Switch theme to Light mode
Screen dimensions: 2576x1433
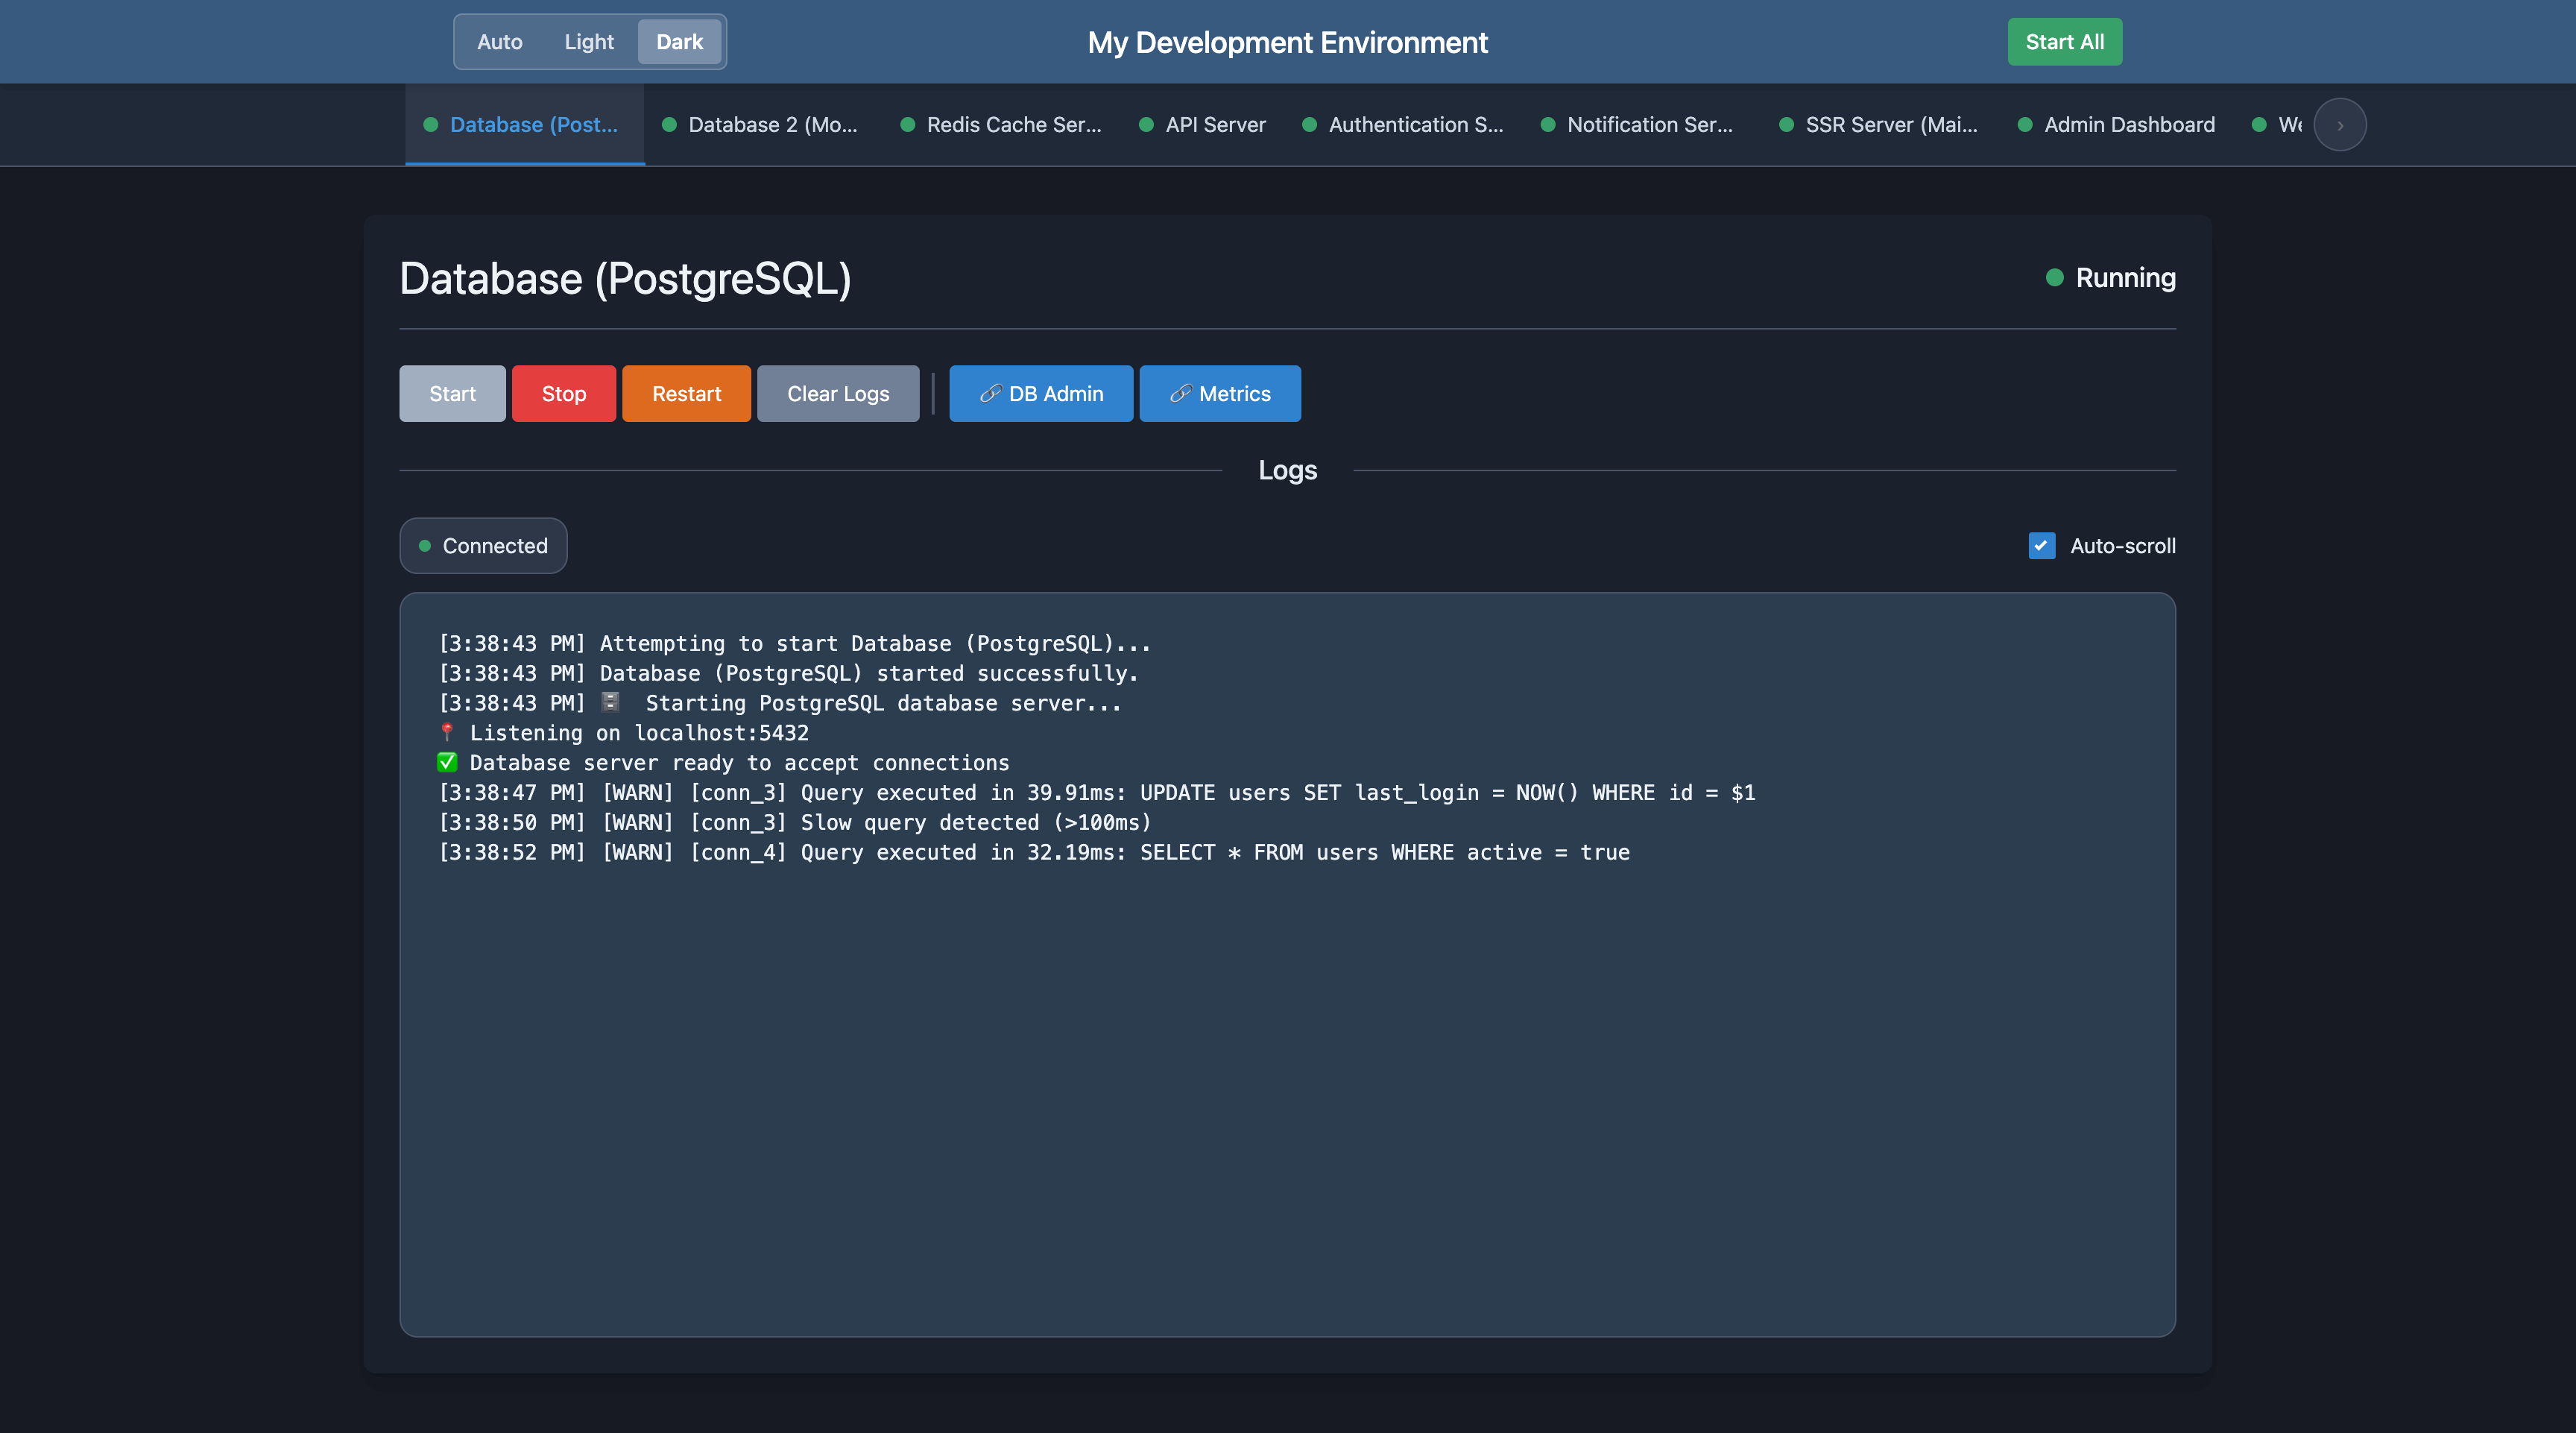[589, 42]
